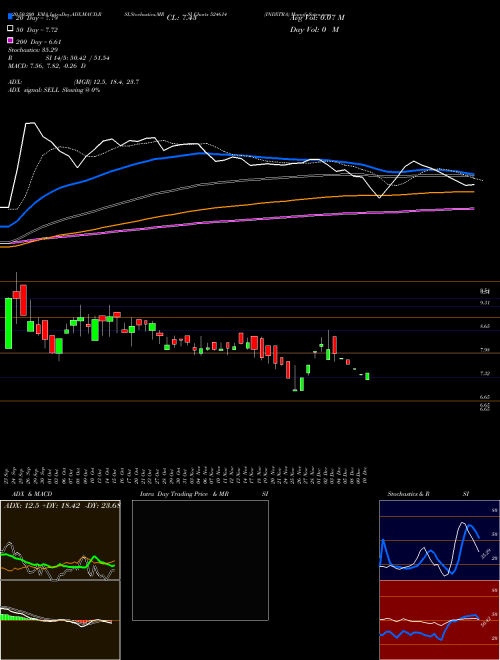Click the 'ADX signal: SELL Slowing' text
The width and height of the screenshot is (500, 660).
coord(45,90)
